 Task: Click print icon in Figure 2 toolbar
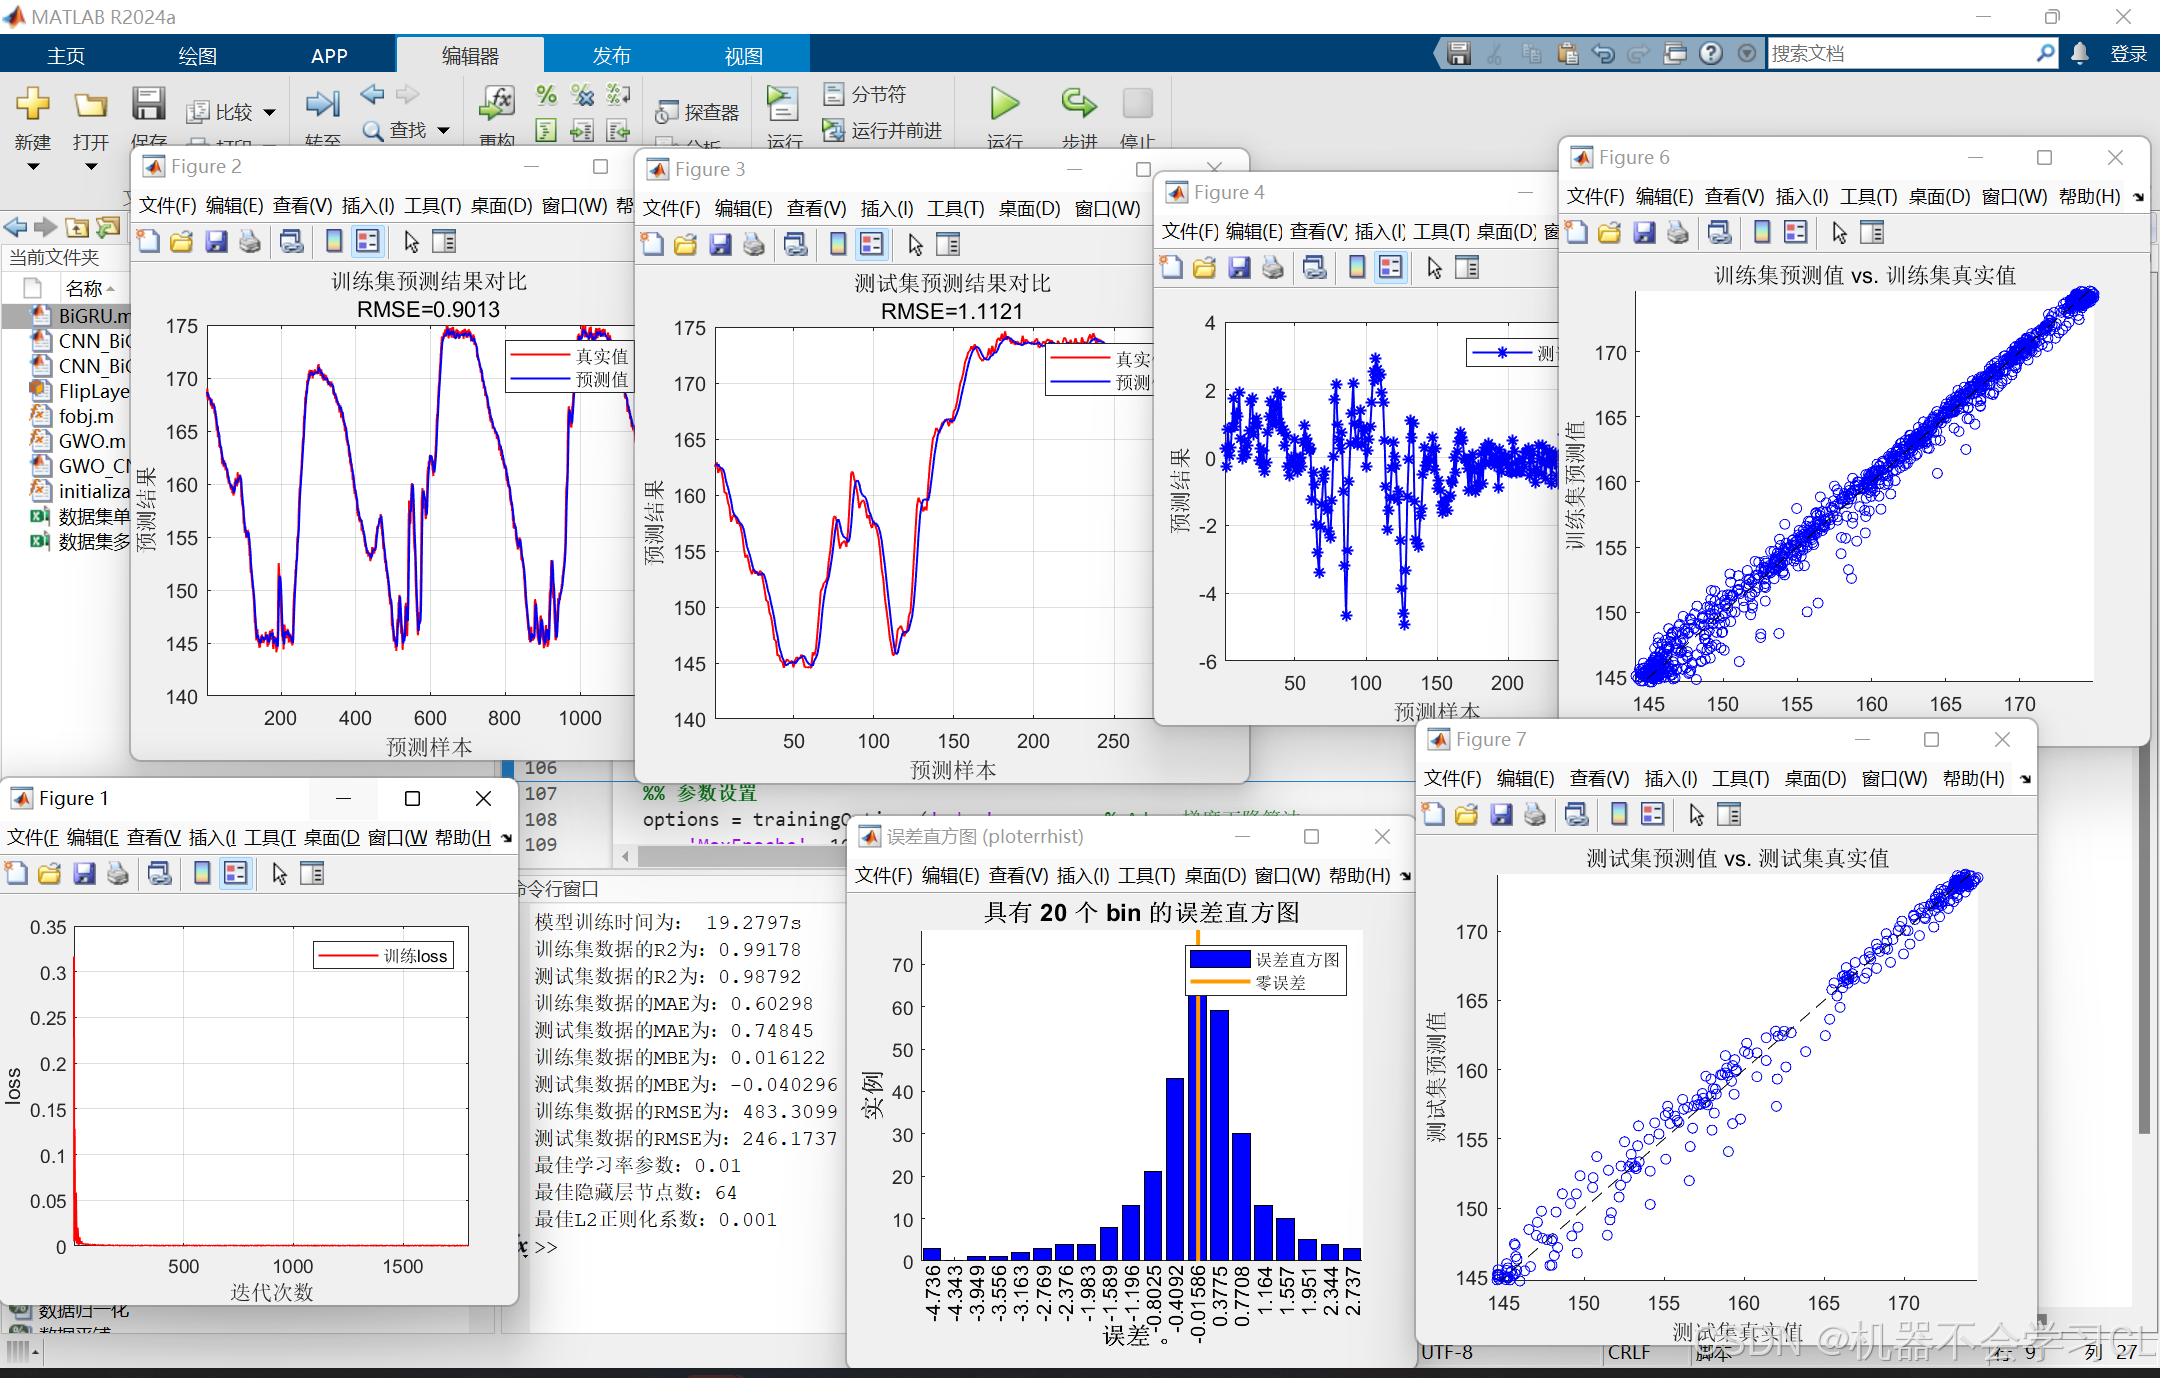(x=250, y=242)
